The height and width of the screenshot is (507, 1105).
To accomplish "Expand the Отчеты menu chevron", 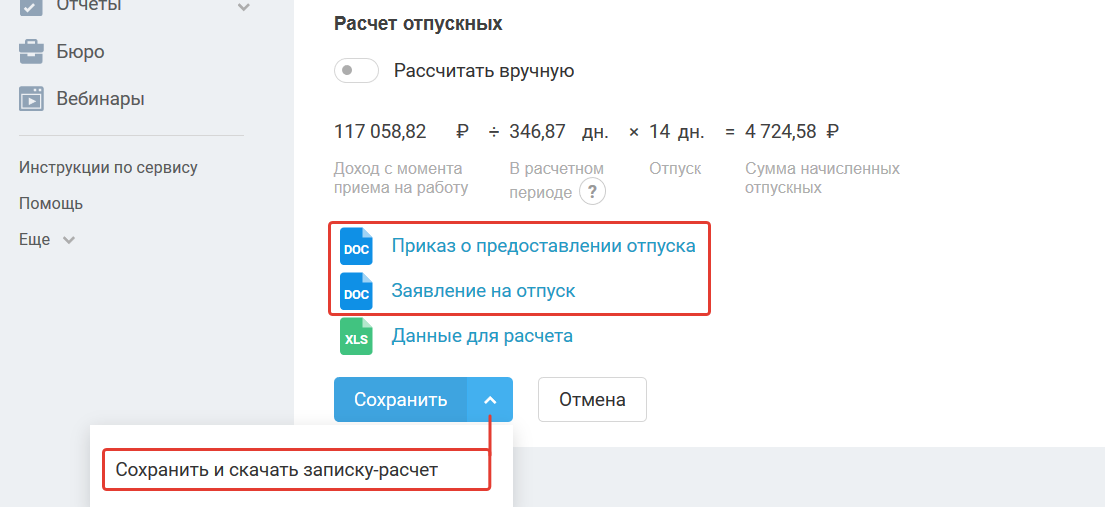I will coord(244,7).
